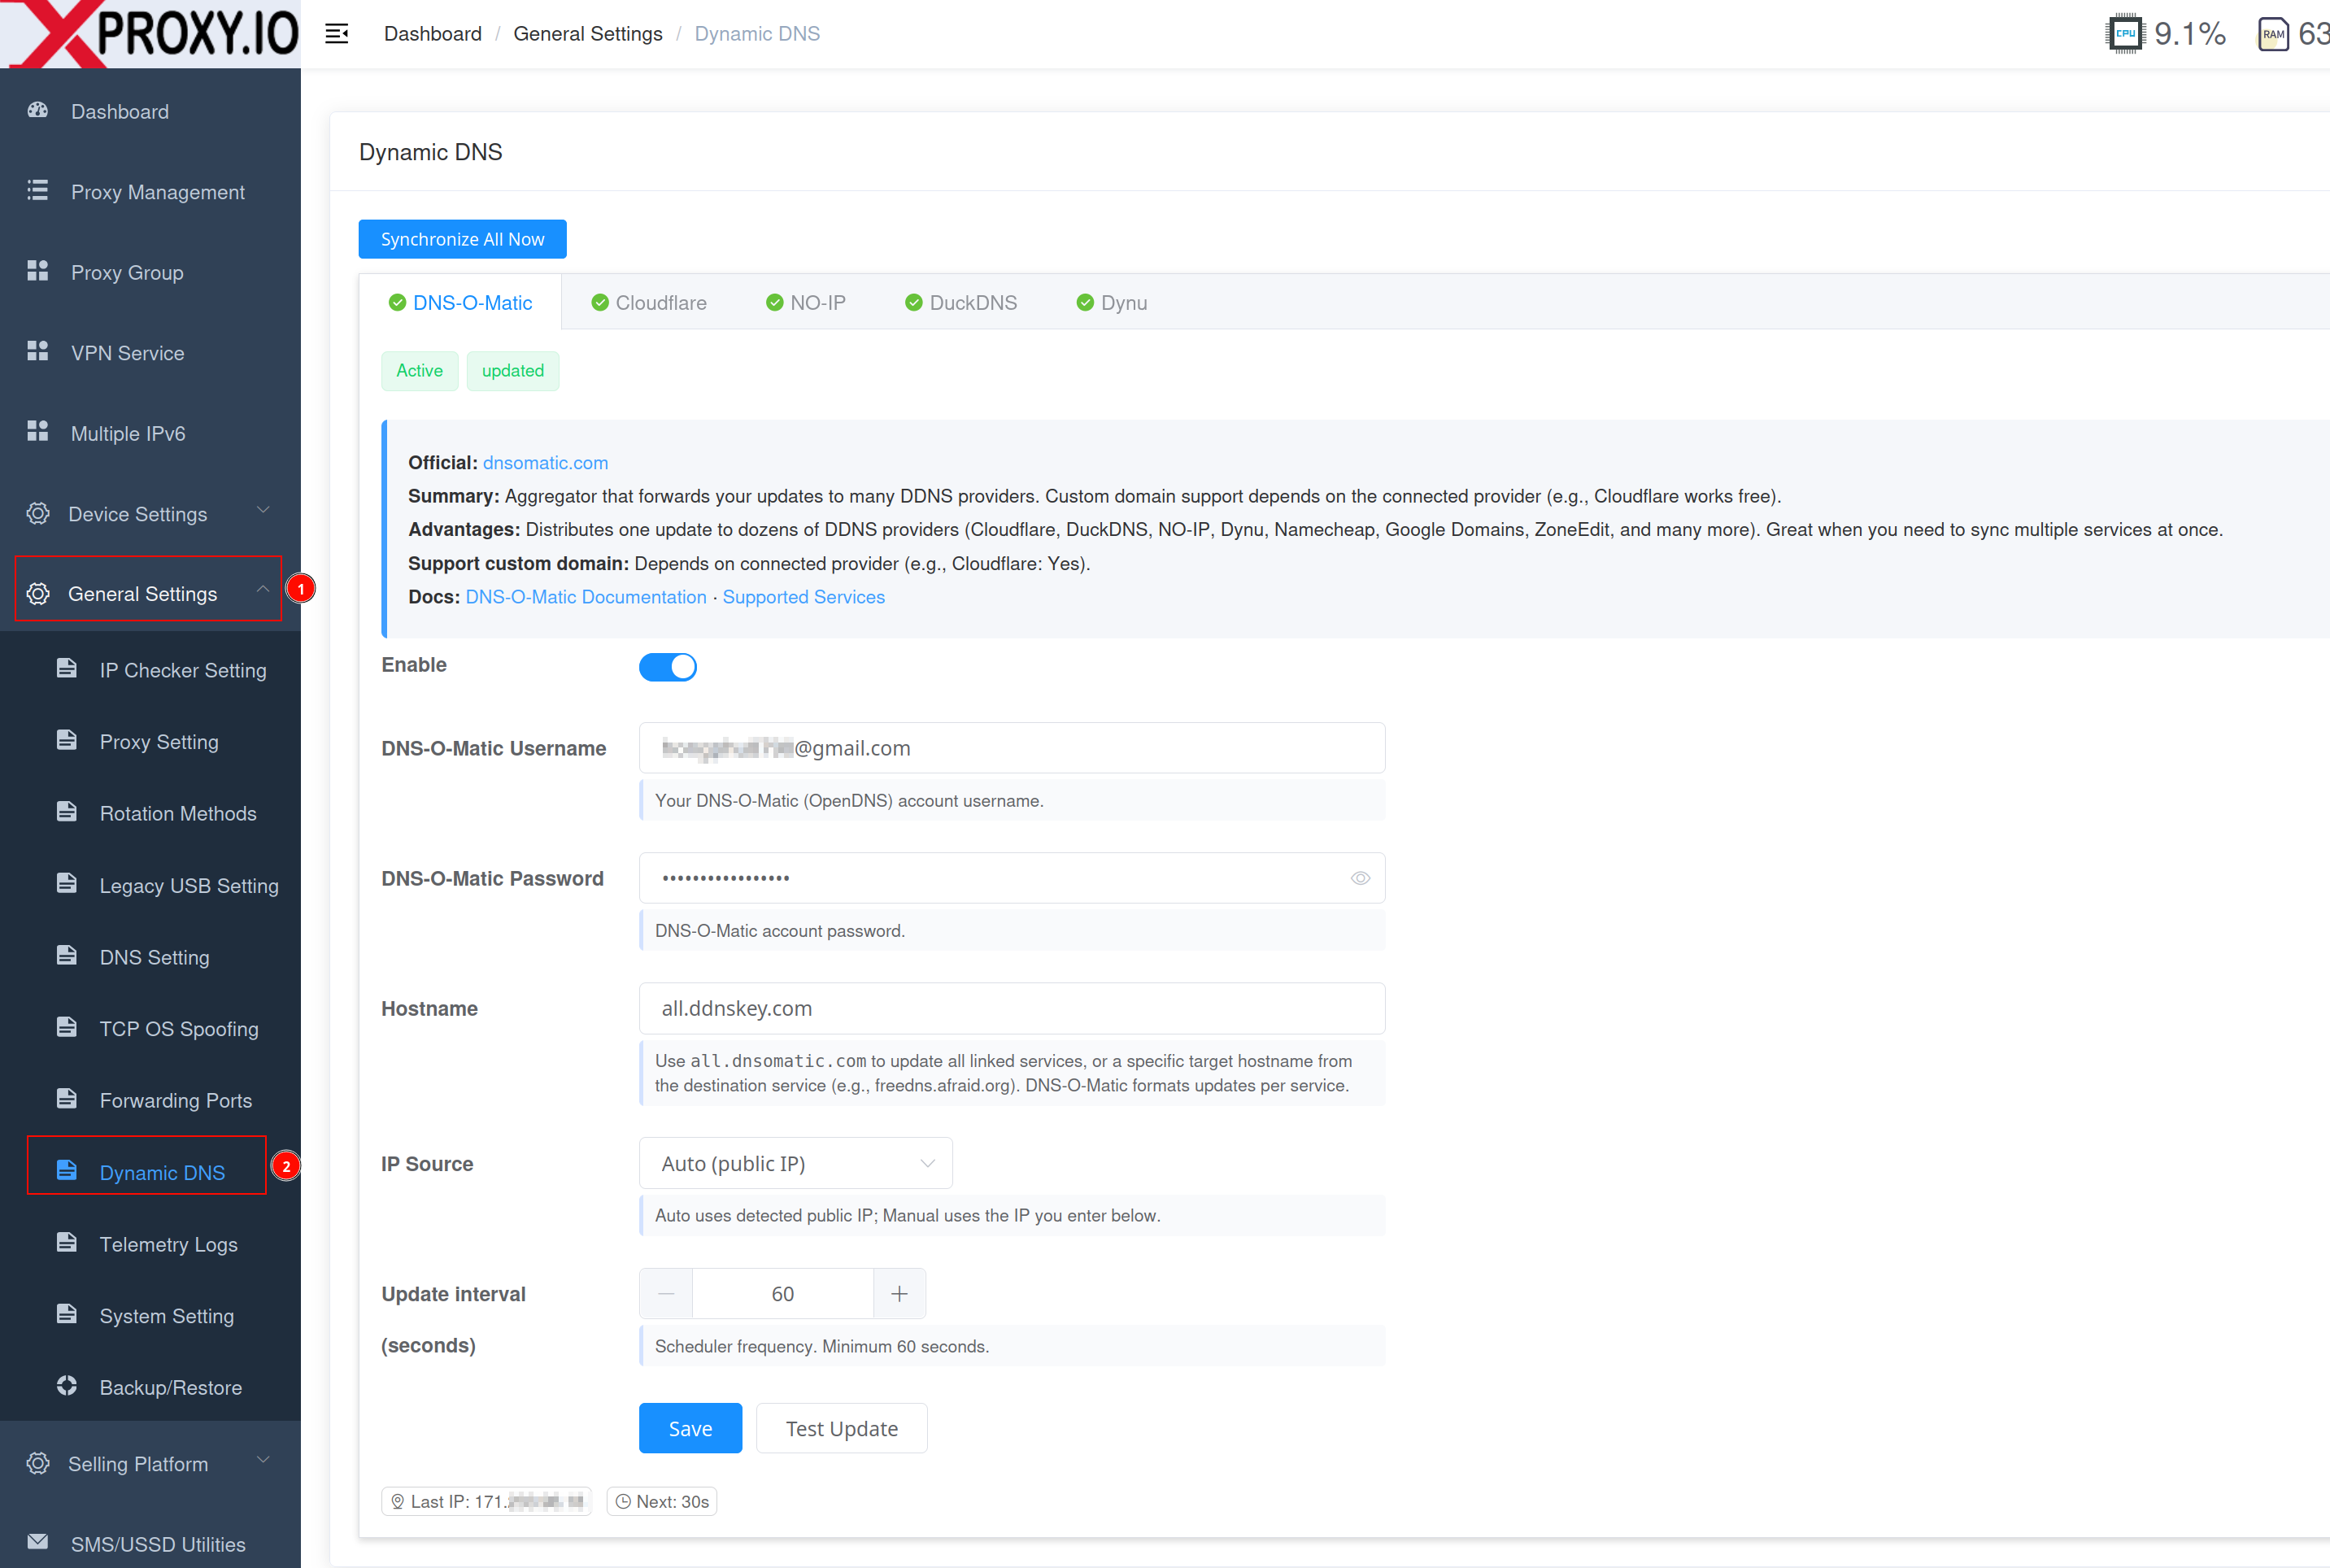Image resolution: width=2330 pixels, height=1568 pixels.
Task: Switch to the DuckDNS tab
Action: click(x=962, y=303)
